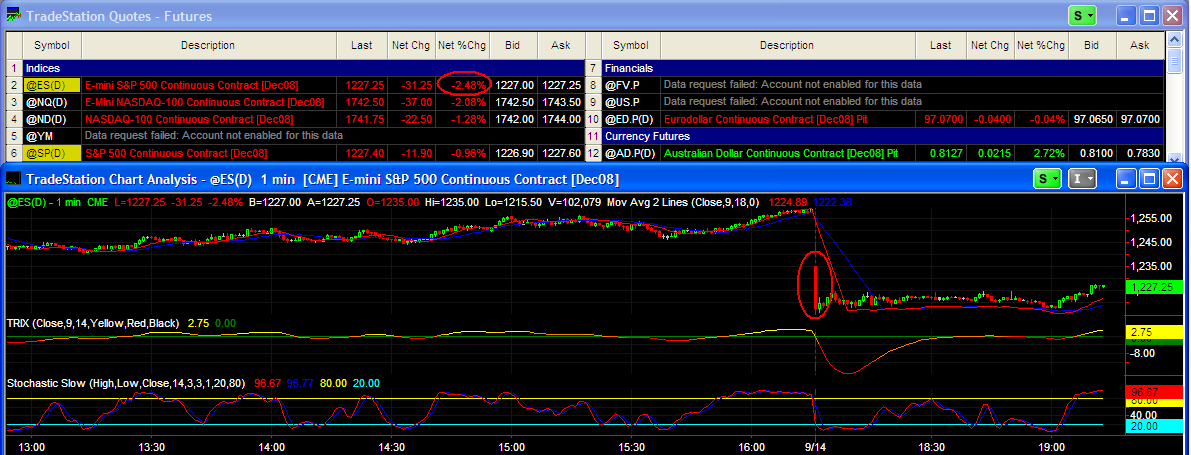Click the 1227.60 ask value for @SP(D)

(x=561, y=153)
